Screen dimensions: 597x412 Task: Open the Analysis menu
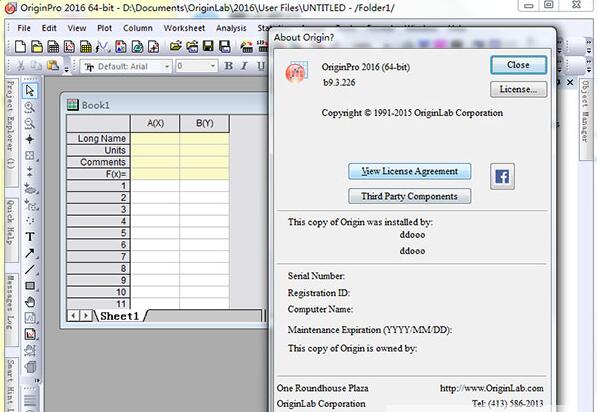(x=231, y=28)
